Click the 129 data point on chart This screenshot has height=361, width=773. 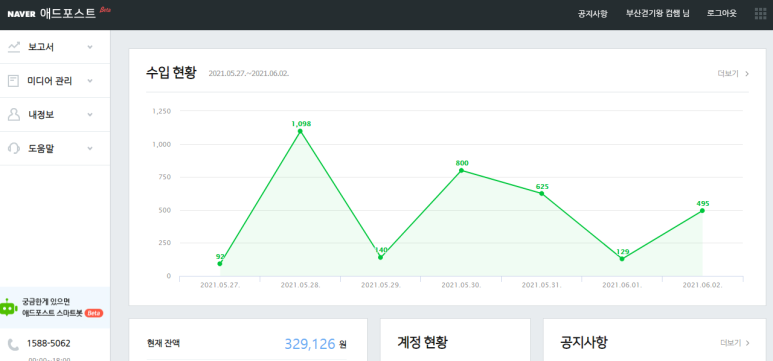[x=622, y=259]
